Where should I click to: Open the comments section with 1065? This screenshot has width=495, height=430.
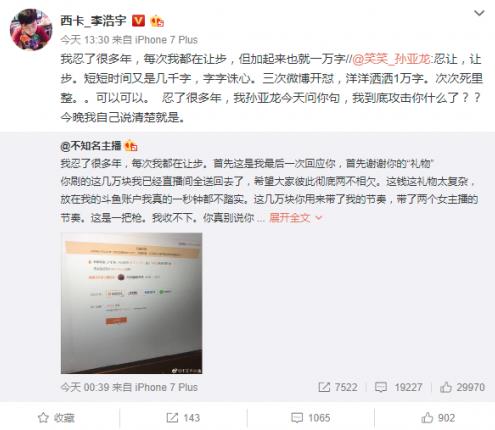point(311,418)
